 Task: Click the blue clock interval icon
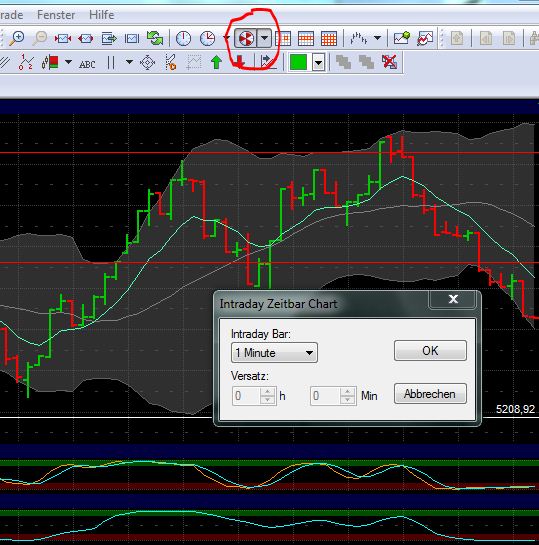183,38
